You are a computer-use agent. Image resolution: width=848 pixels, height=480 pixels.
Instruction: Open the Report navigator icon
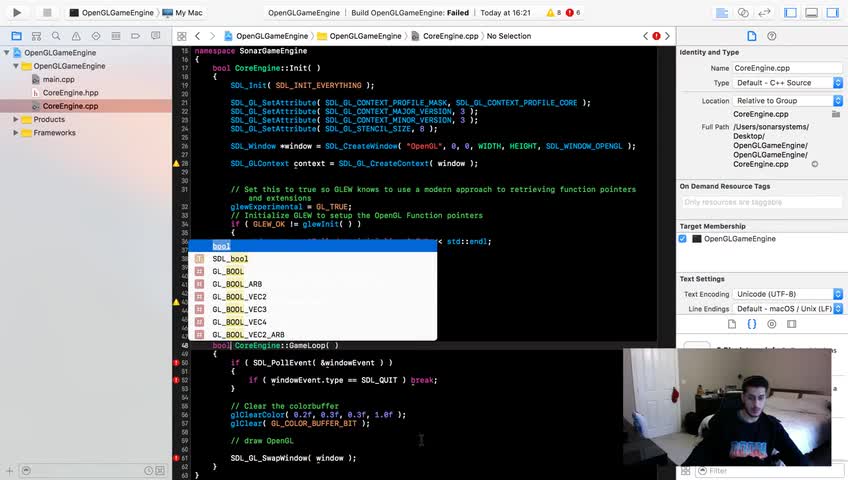pos(156,36)
